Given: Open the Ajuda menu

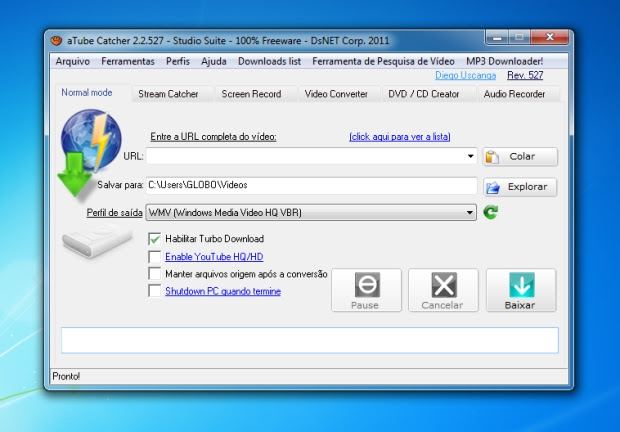Looking at the screenshot, I should [214, 61].
